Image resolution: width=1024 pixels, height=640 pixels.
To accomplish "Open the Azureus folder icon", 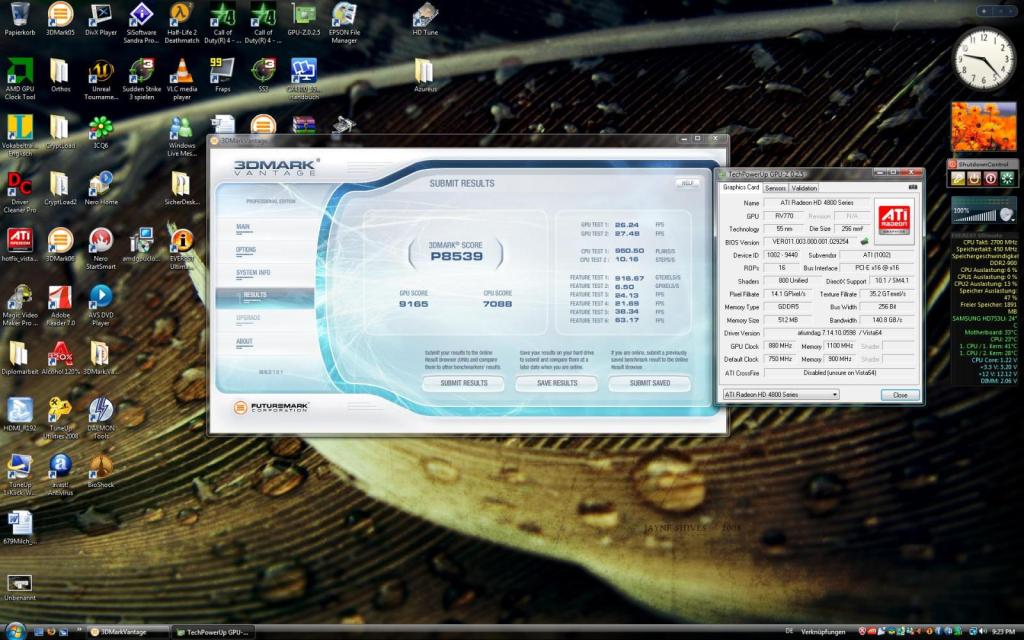I will pos(425,75).
